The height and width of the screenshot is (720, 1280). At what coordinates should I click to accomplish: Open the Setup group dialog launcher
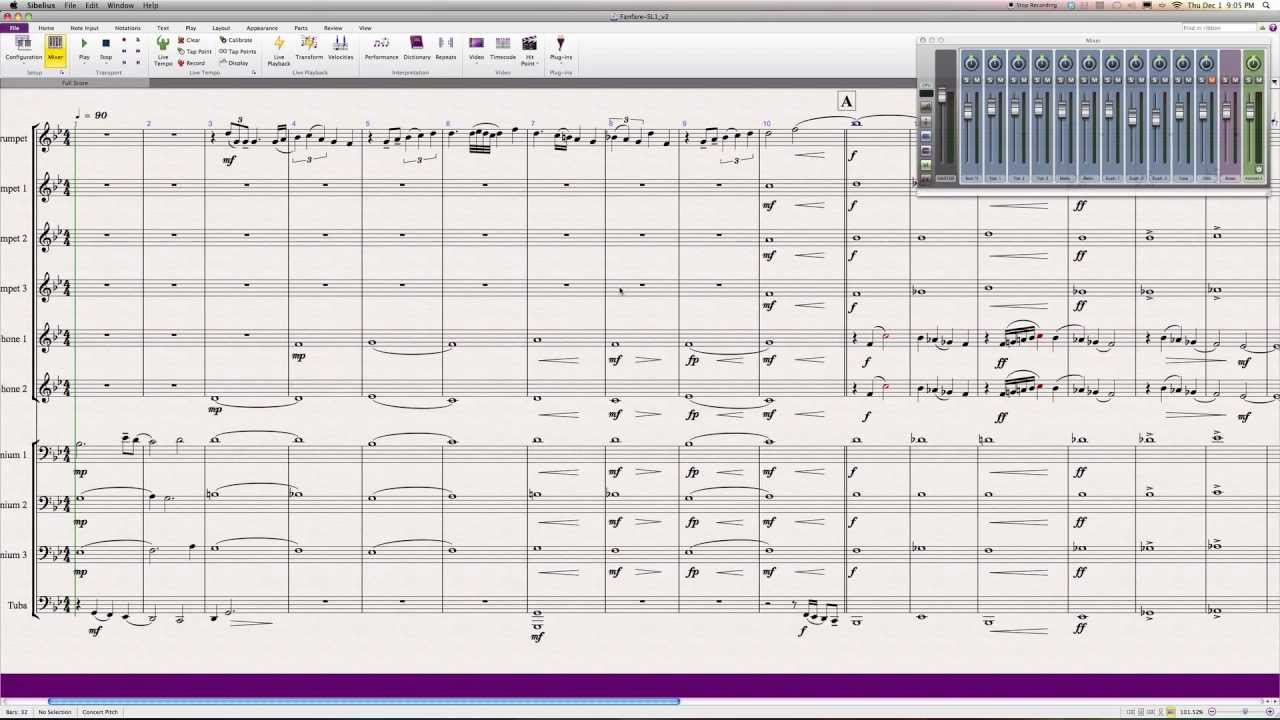[x=62, y=73]
